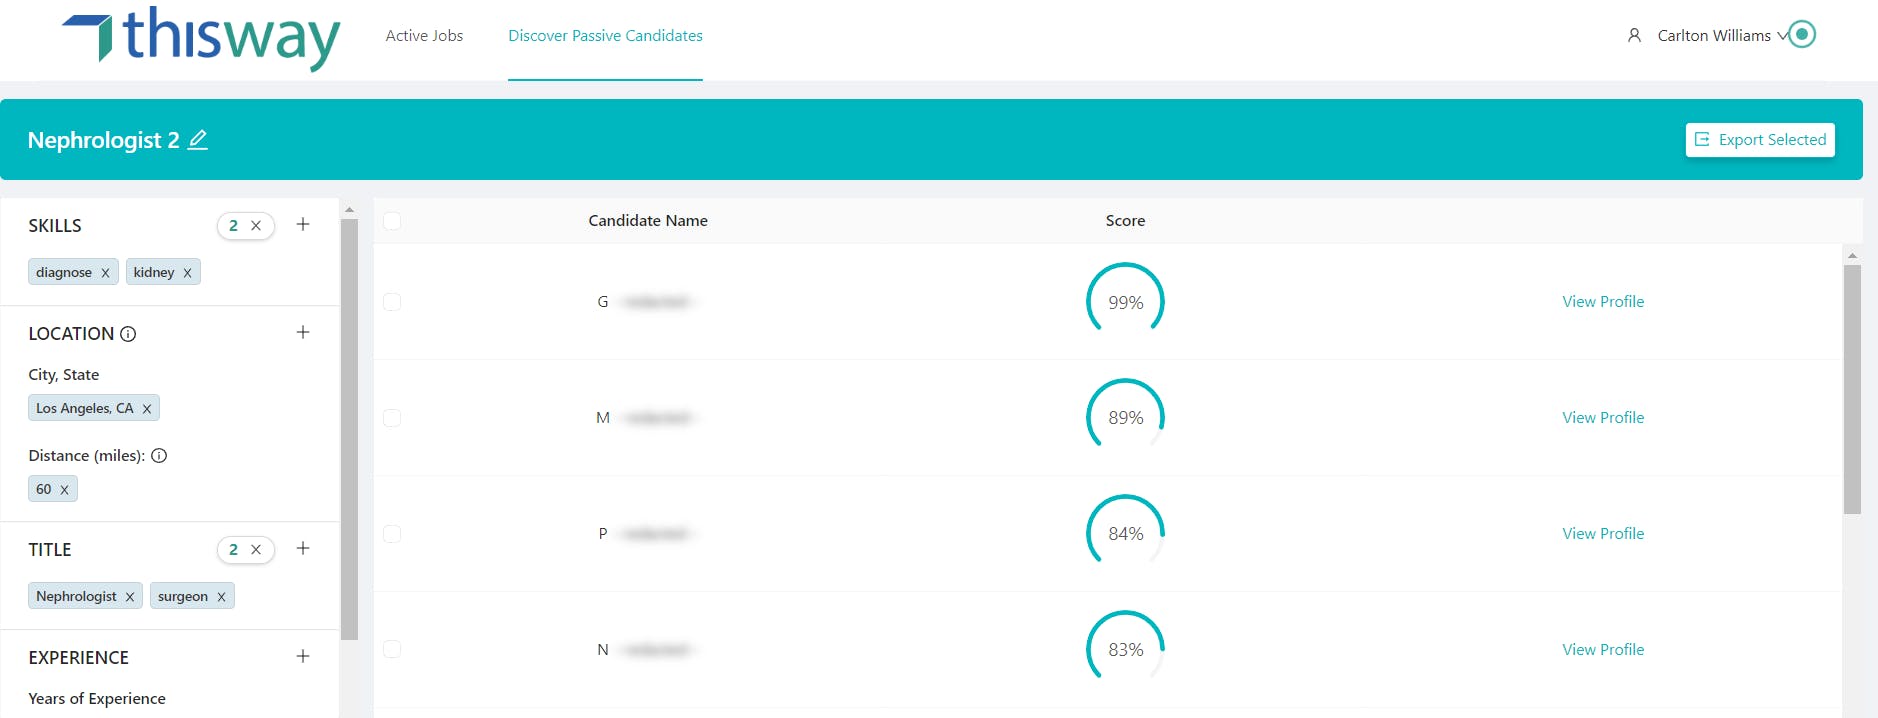Click the thisway logo

coord(201,37)
